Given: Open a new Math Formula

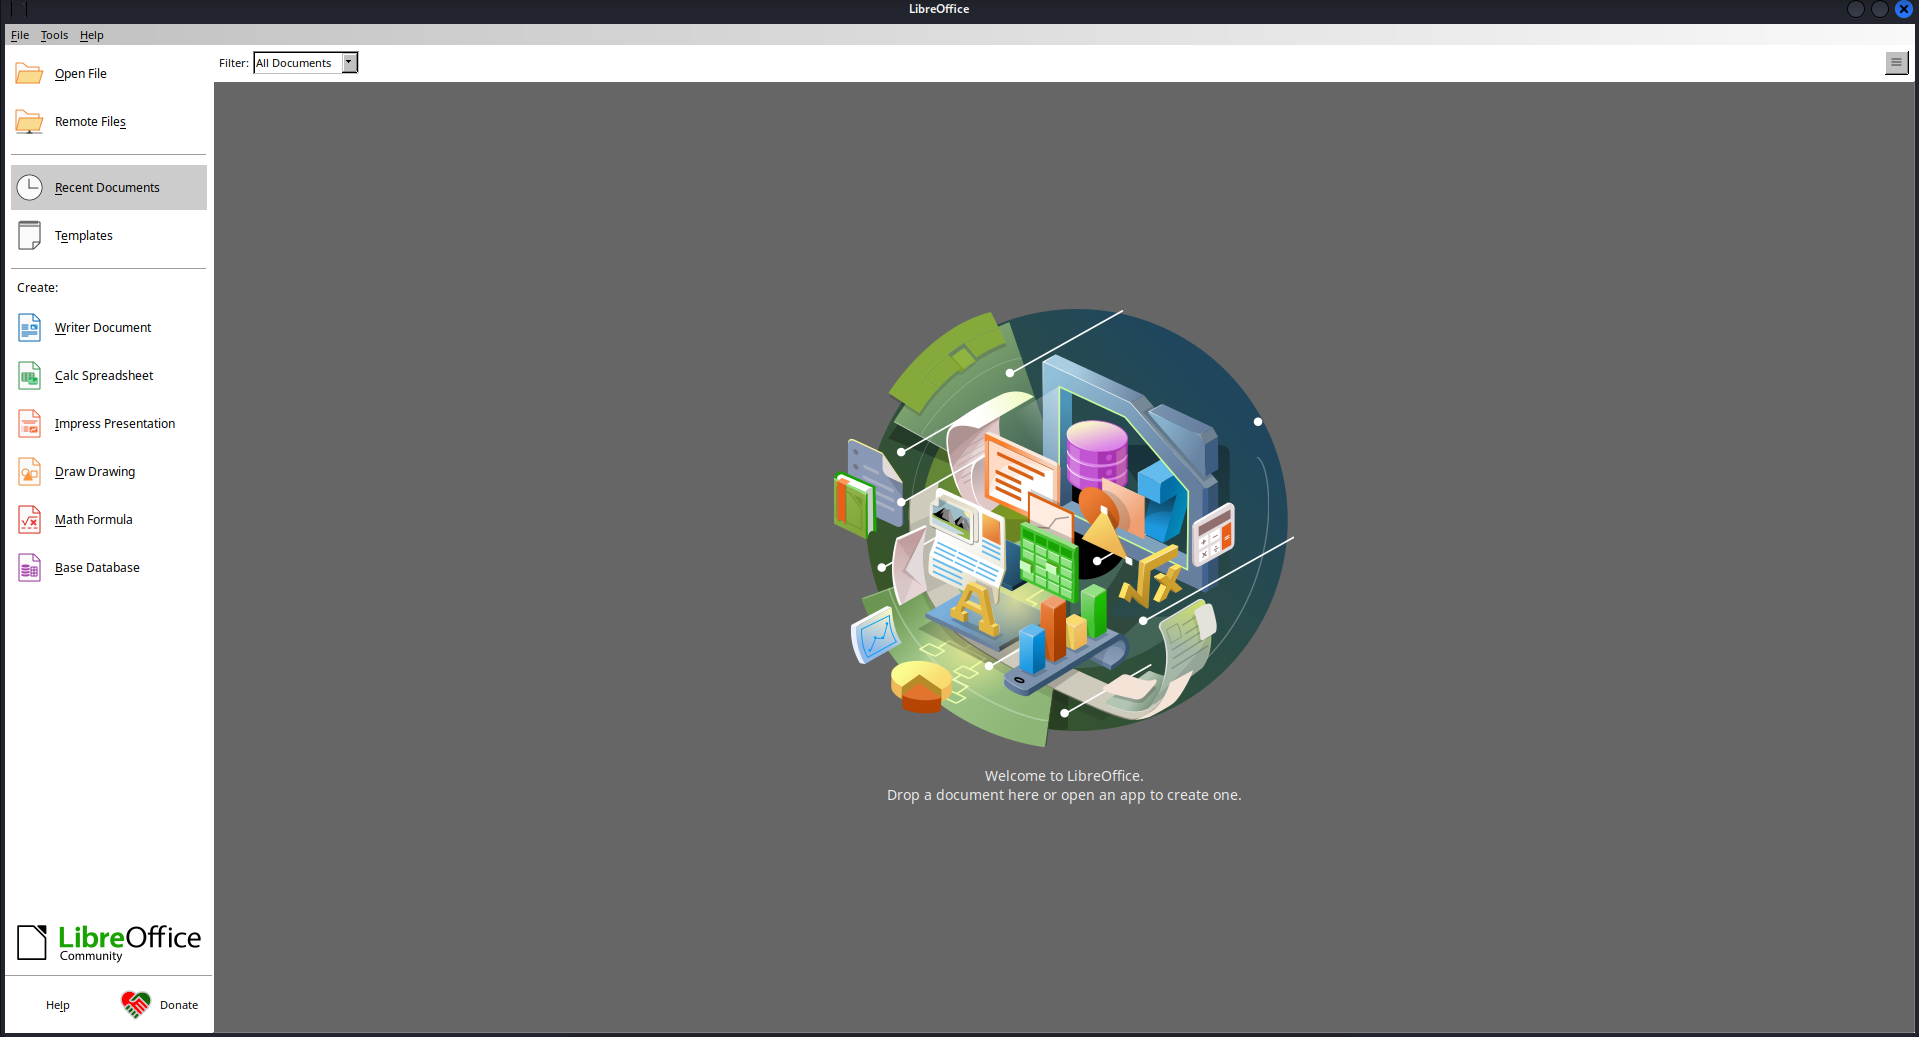Looking at the screenshot, I should click(x=93, y=520).
